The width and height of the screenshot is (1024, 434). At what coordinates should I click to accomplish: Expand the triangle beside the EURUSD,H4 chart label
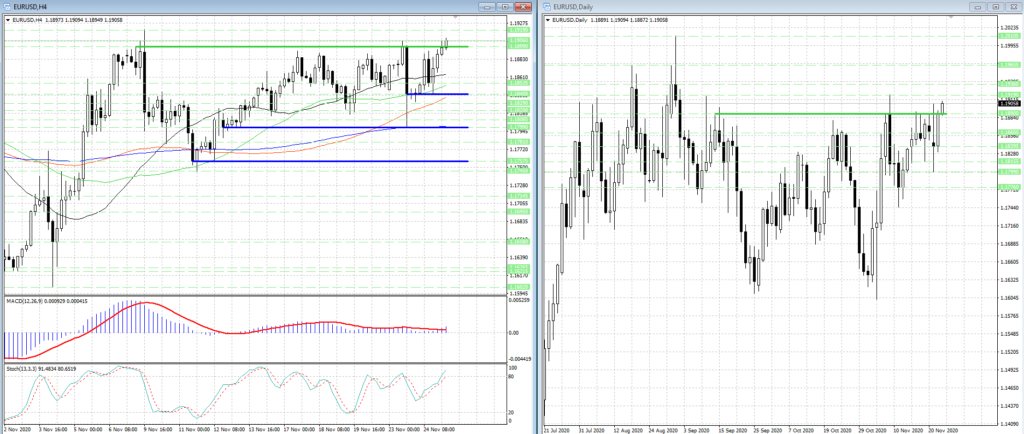7,19
